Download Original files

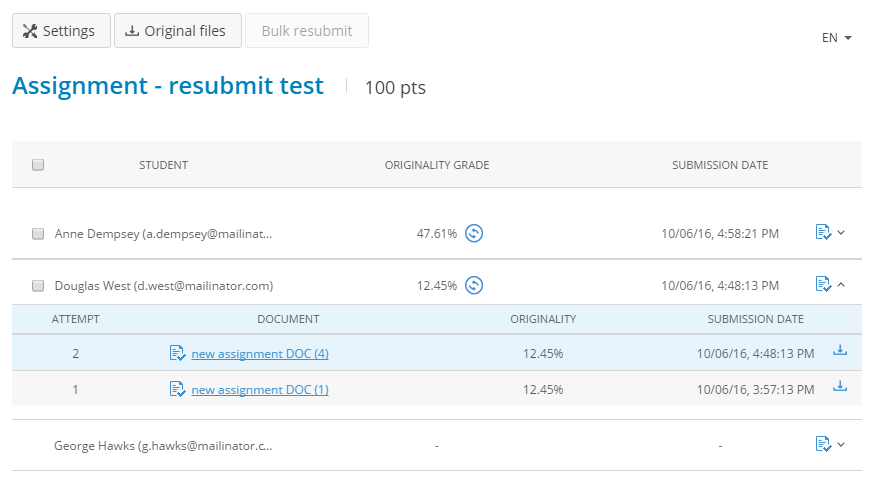(178, 30)
